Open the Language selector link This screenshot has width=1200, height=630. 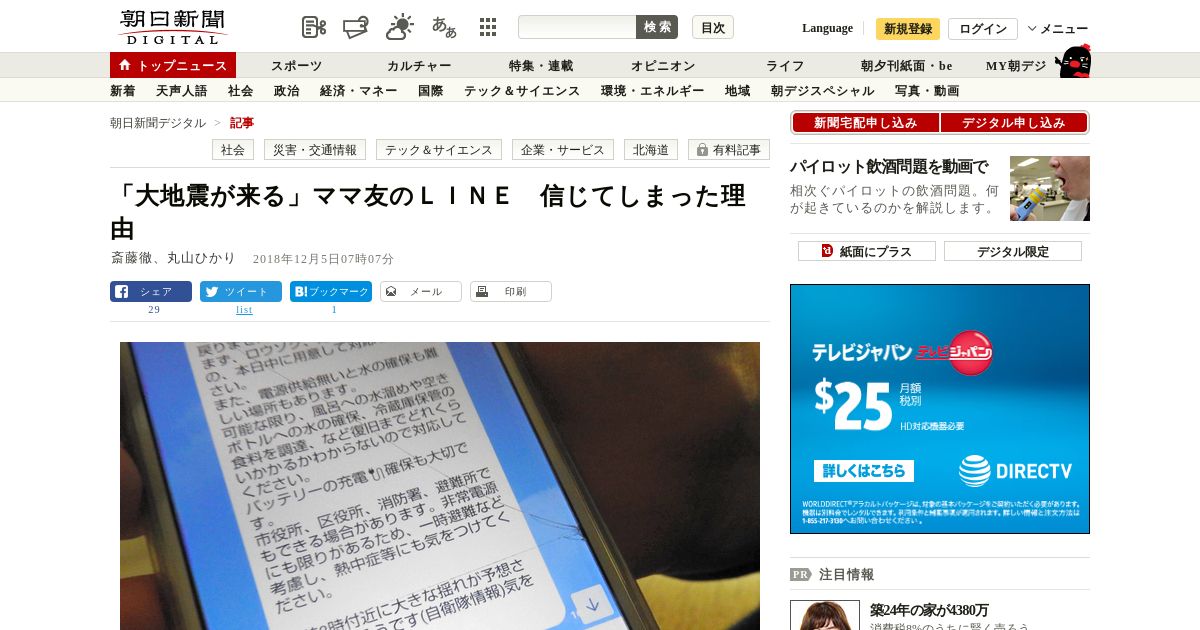pyautogui.click(x=827, y=28)
